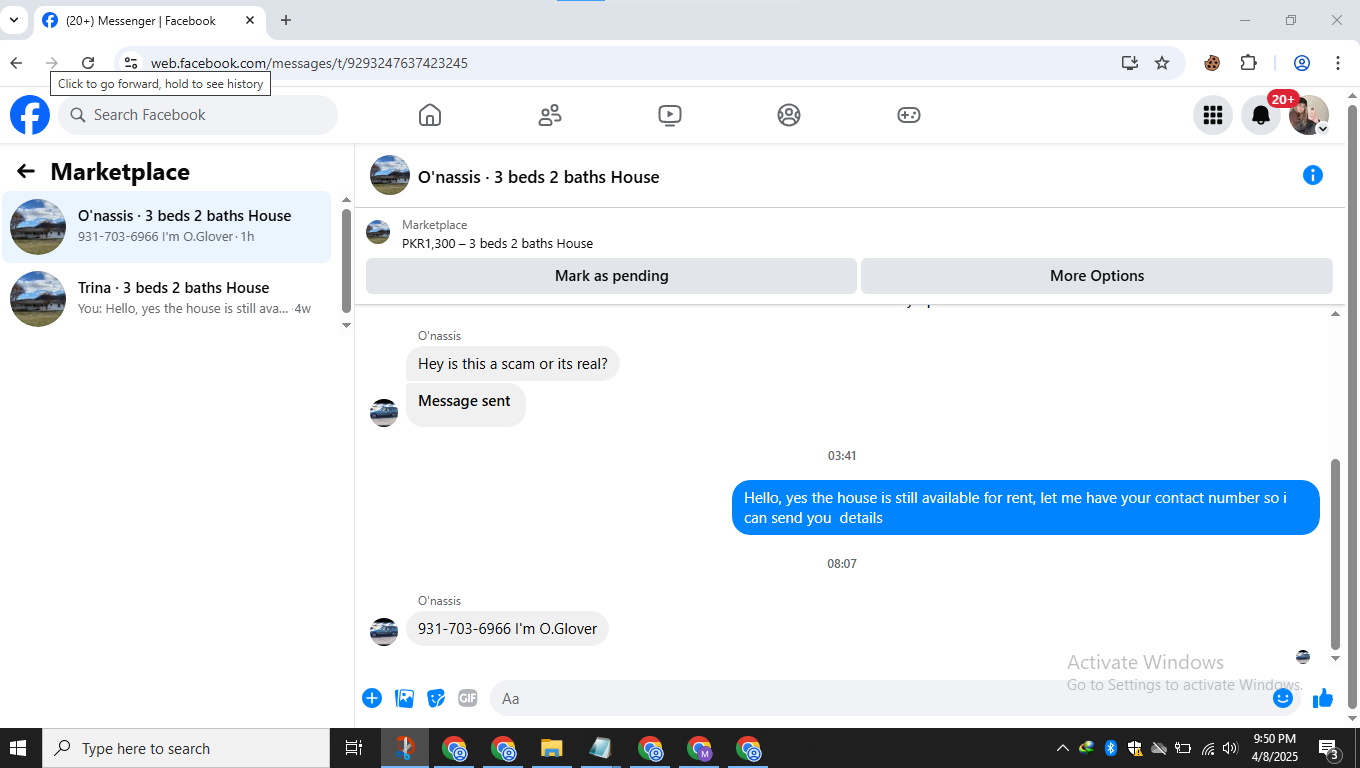Open Chrome three-dot menu
This screenshot has height=768, width=1360.
[x=1338, y=63]
